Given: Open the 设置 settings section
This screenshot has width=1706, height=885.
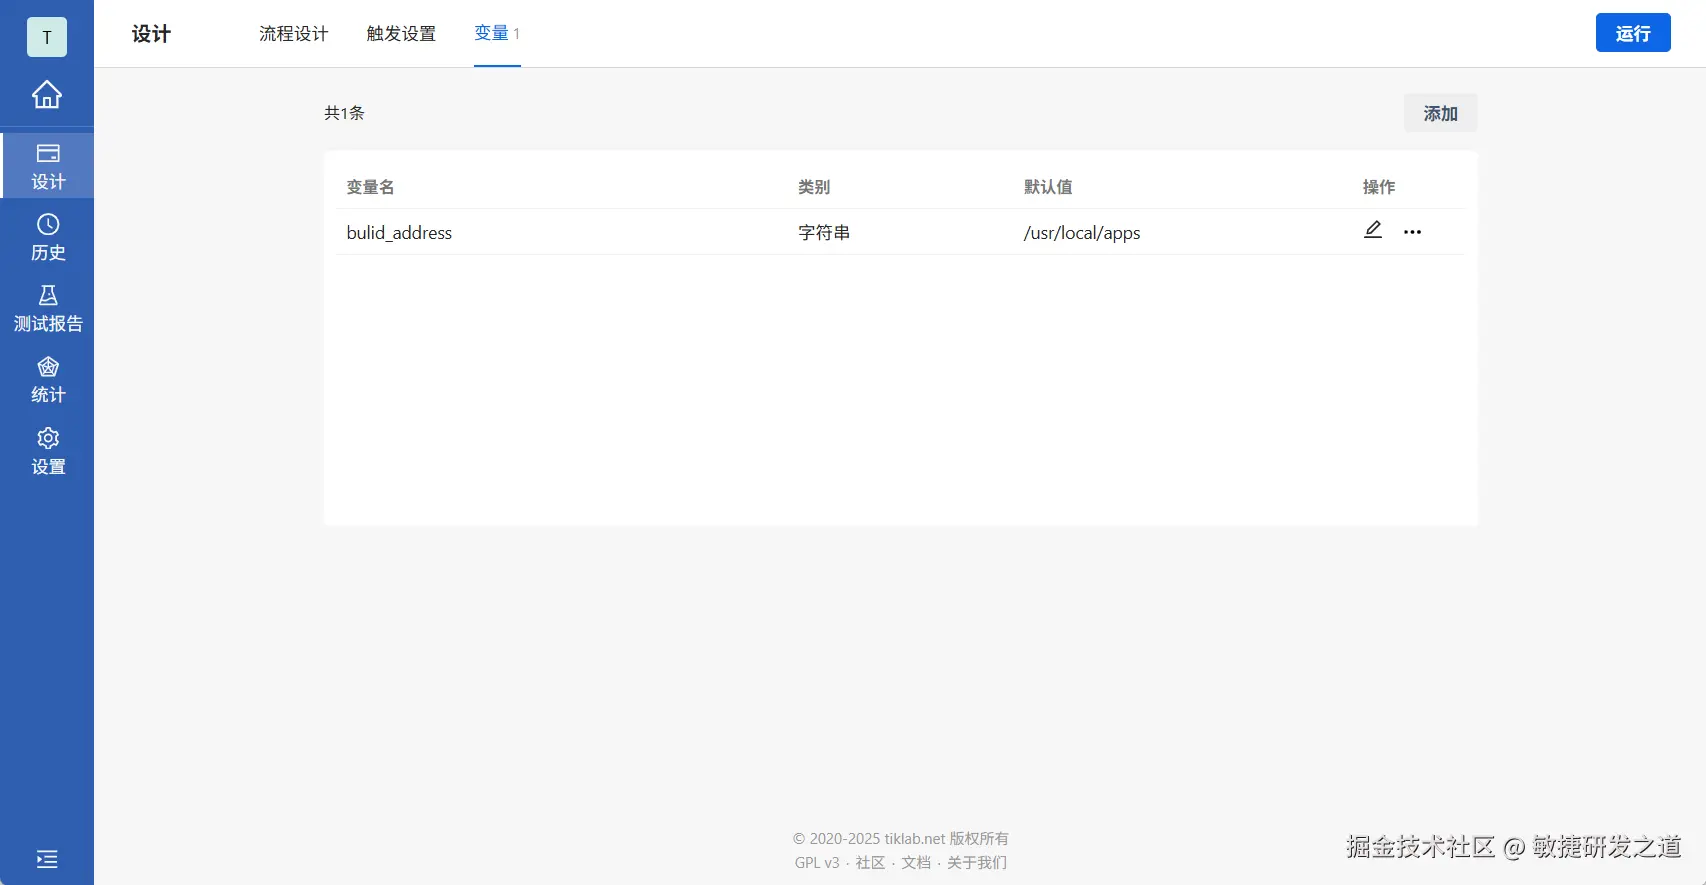Looking at the screenshot, I should point(47,452).
